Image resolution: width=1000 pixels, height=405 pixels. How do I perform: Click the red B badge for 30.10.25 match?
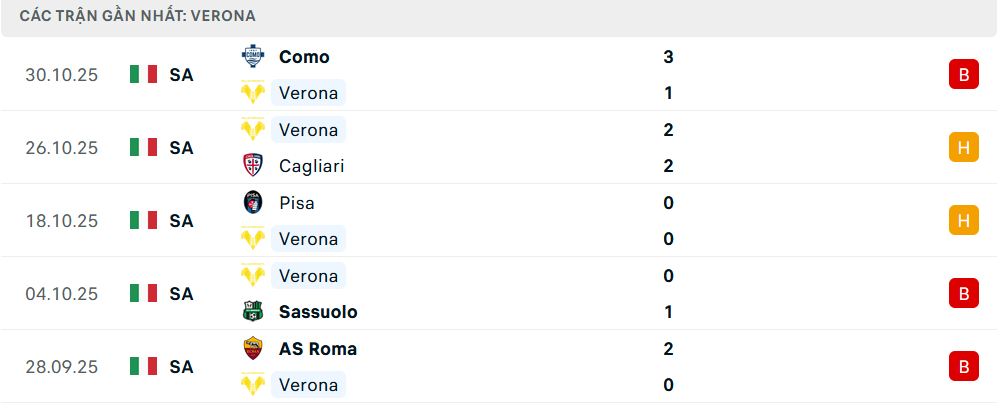[963, 75]
